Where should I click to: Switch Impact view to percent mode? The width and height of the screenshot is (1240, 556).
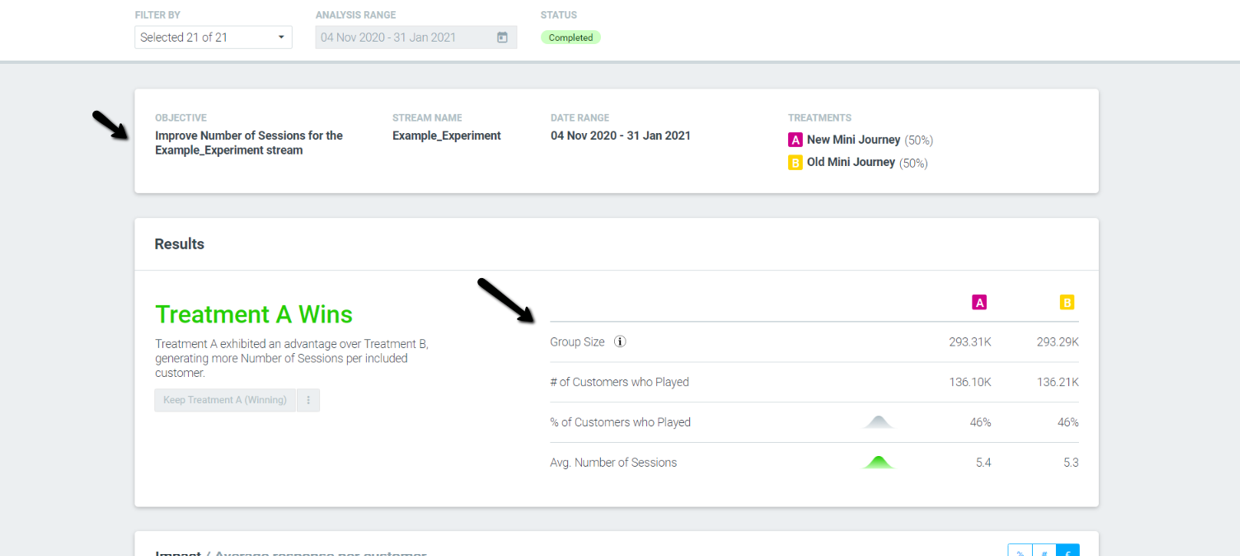[x=1019, y=551]
